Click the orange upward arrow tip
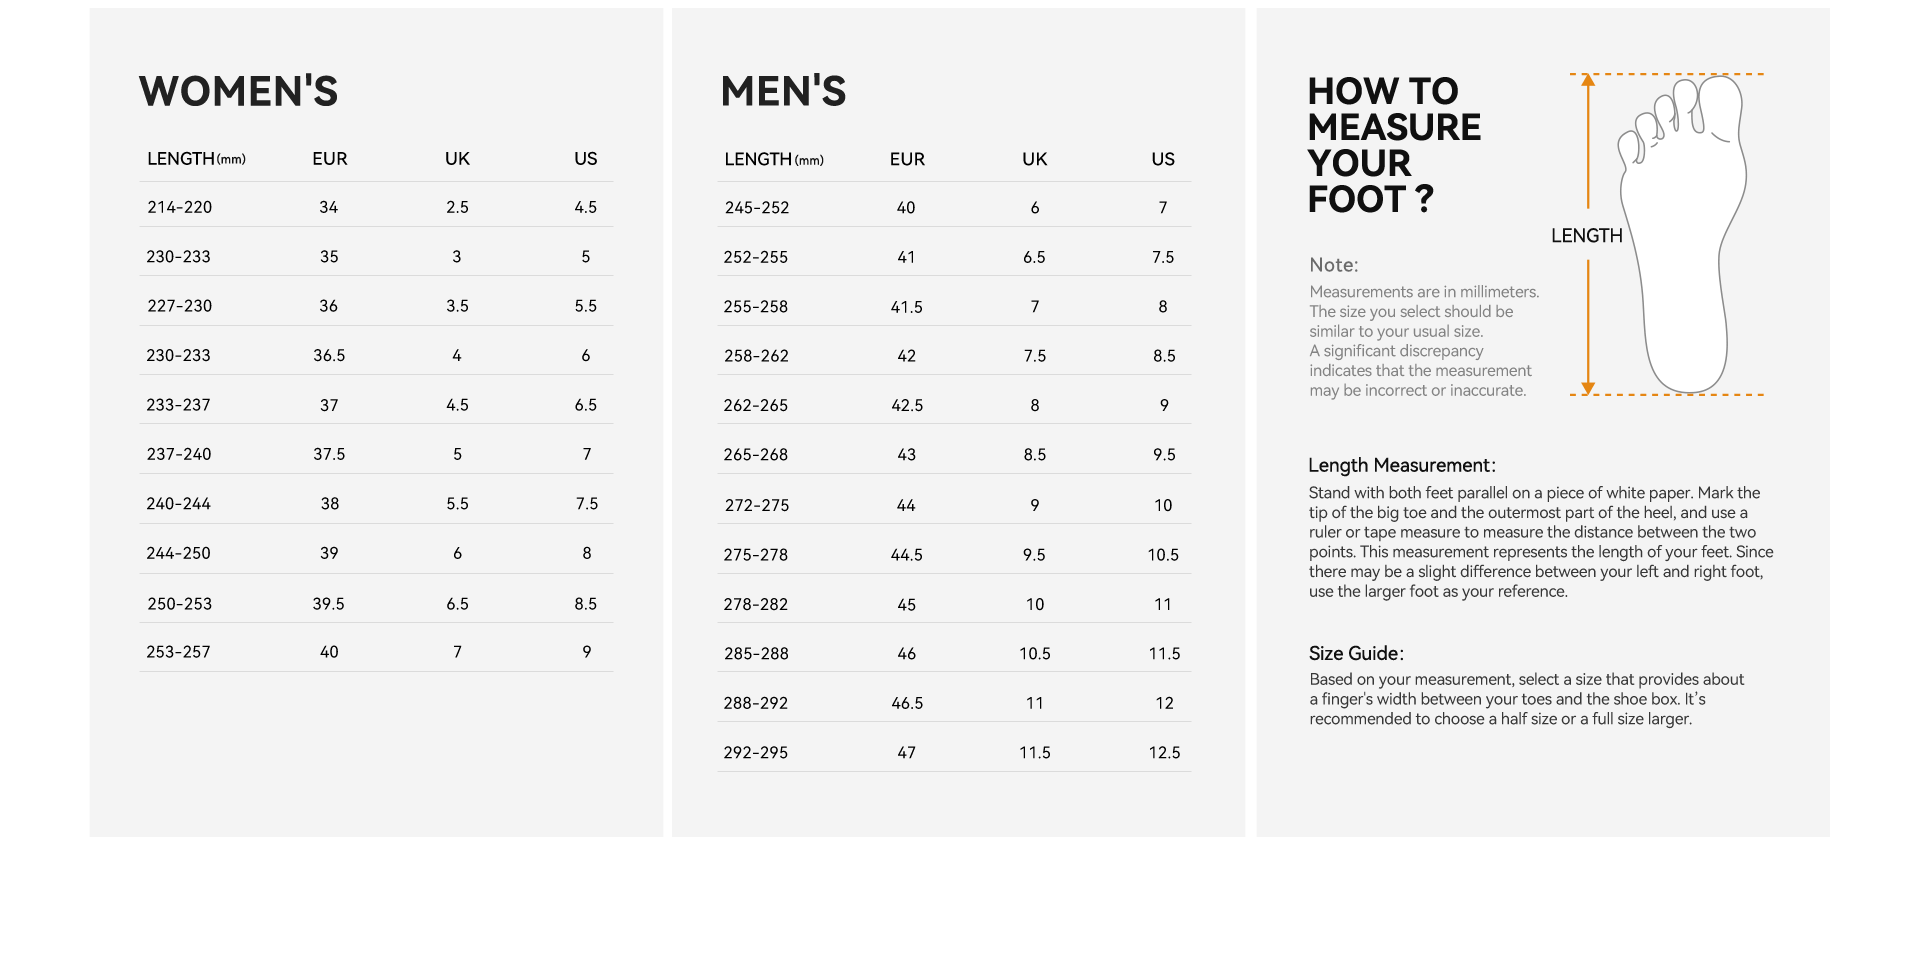The image size is (1920, 978). coord(1588,80)
